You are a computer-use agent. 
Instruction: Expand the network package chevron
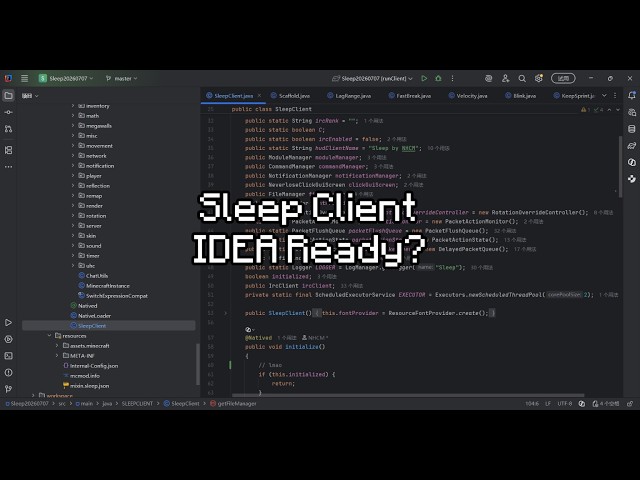[73, 156]
